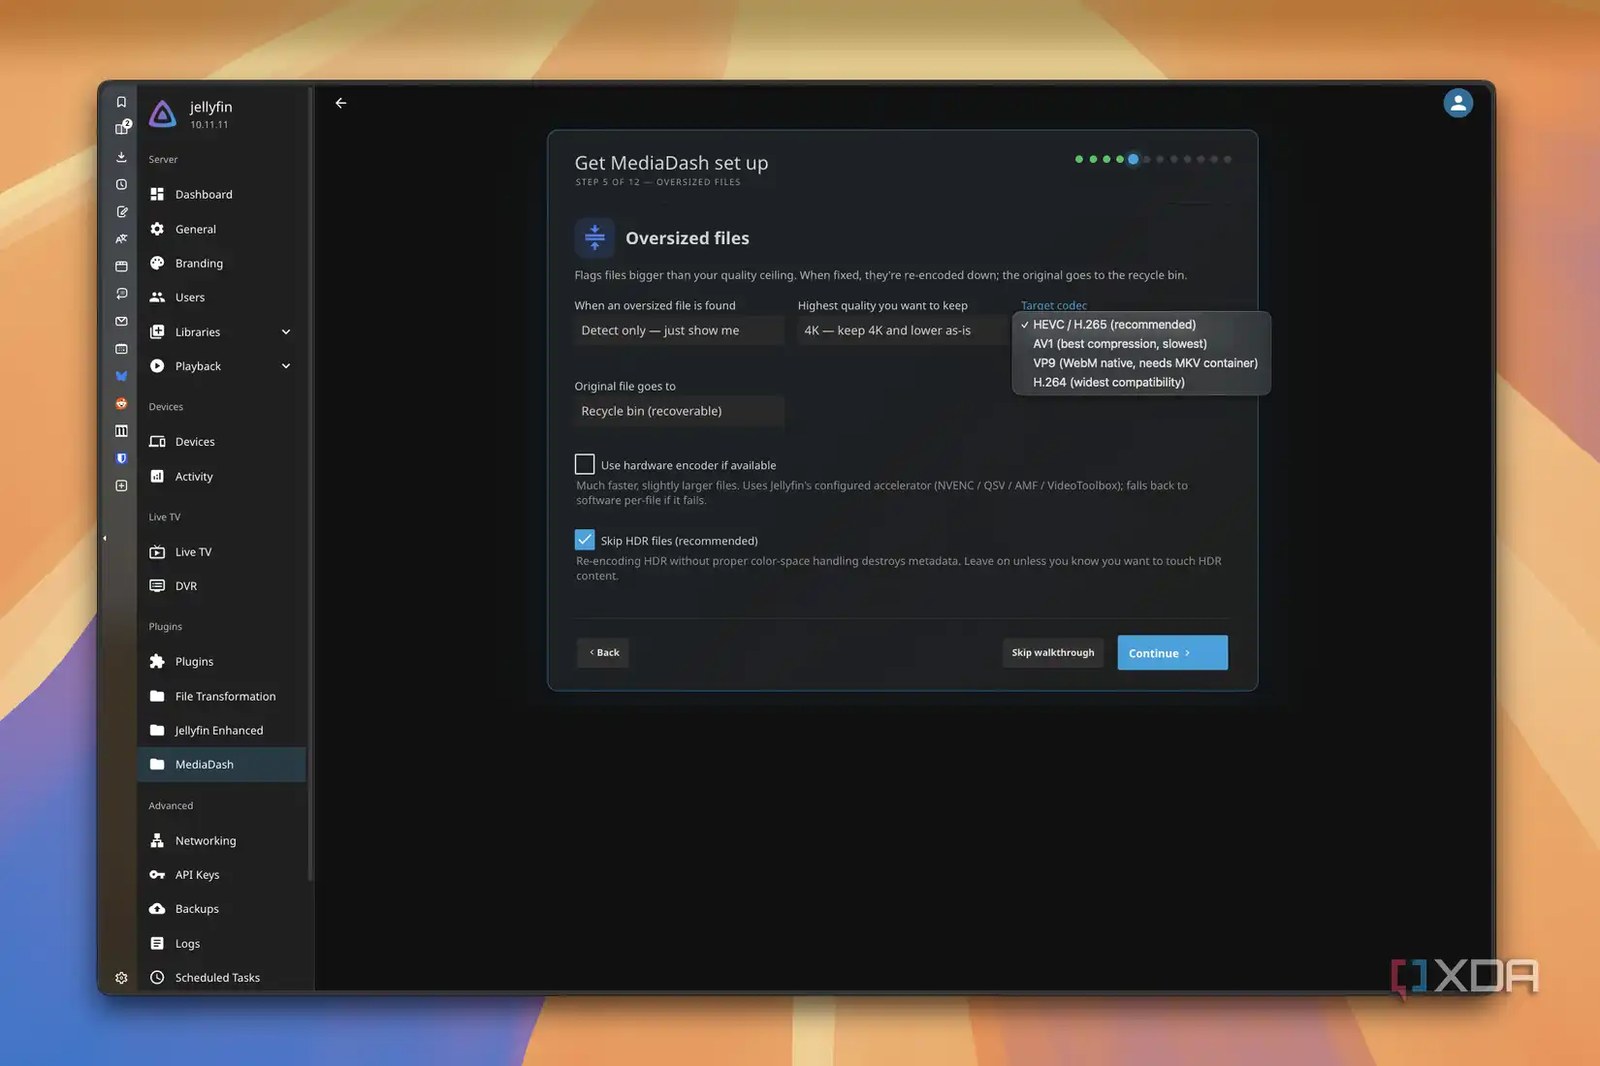Go back using the top-left arrow
This screenshot has width=1600, height=1066.
[x=341, y=103]
